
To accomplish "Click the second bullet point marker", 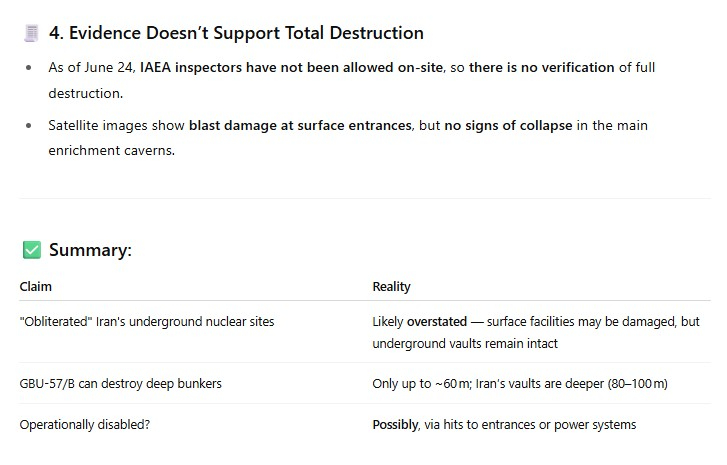I will 29,126.
